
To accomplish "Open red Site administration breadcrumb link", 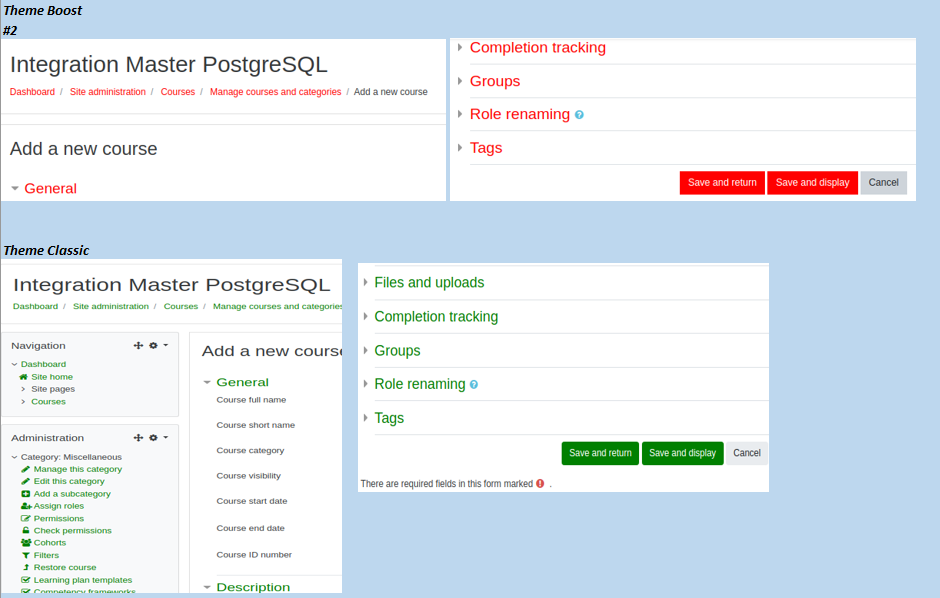I will 108,92.
